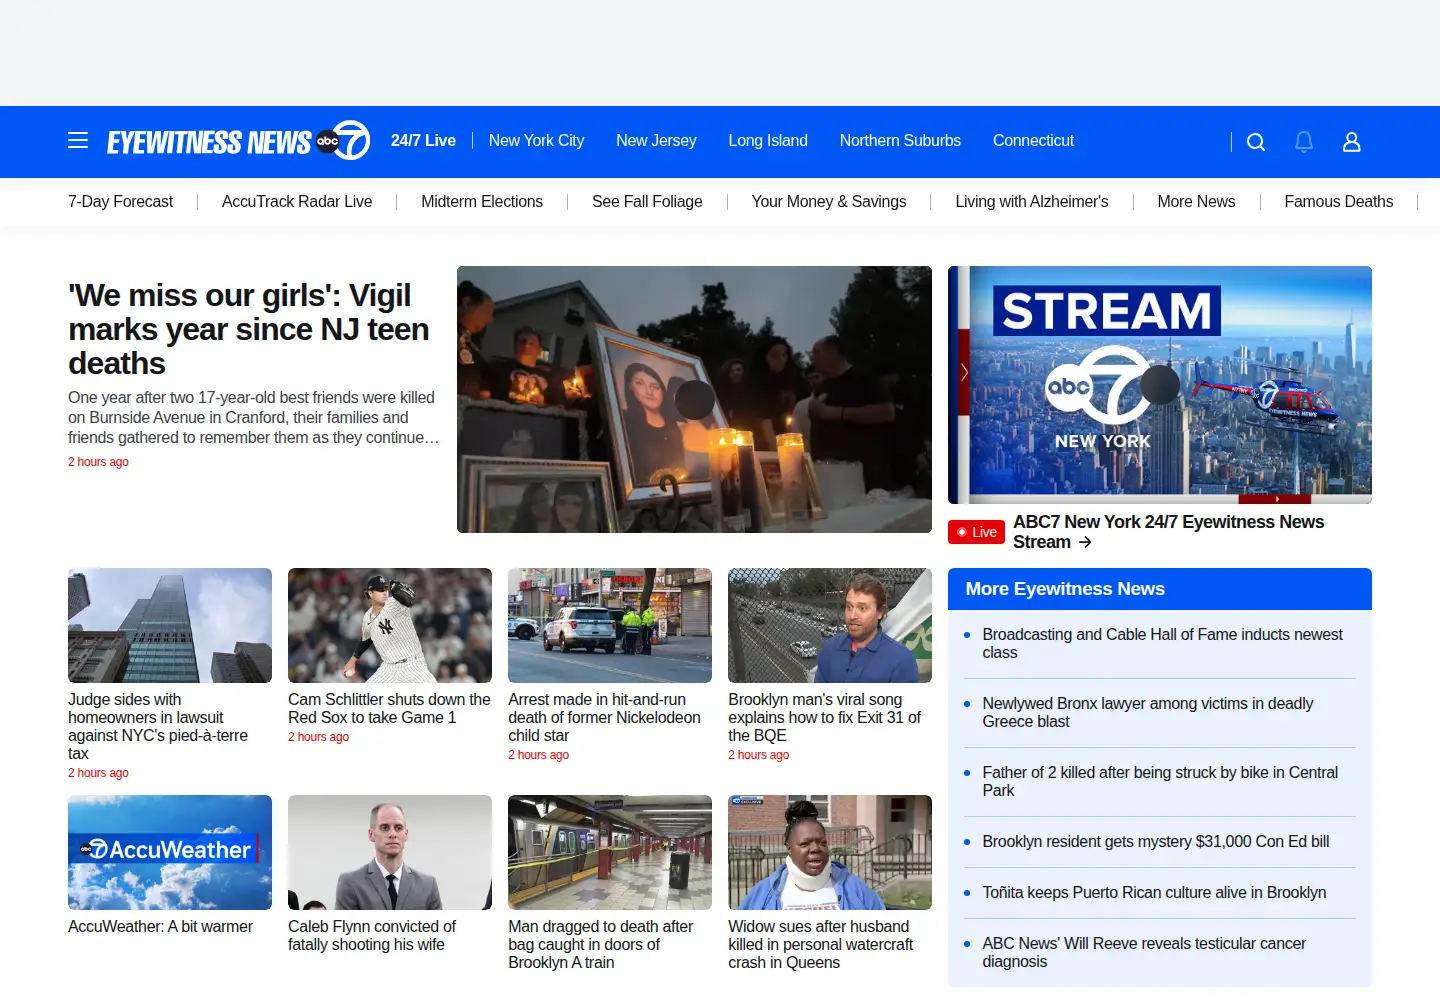This screenshot has width=1440, height=1000.
Task: Open Widow sues after husband killed headline
Action: click(820, 945)
